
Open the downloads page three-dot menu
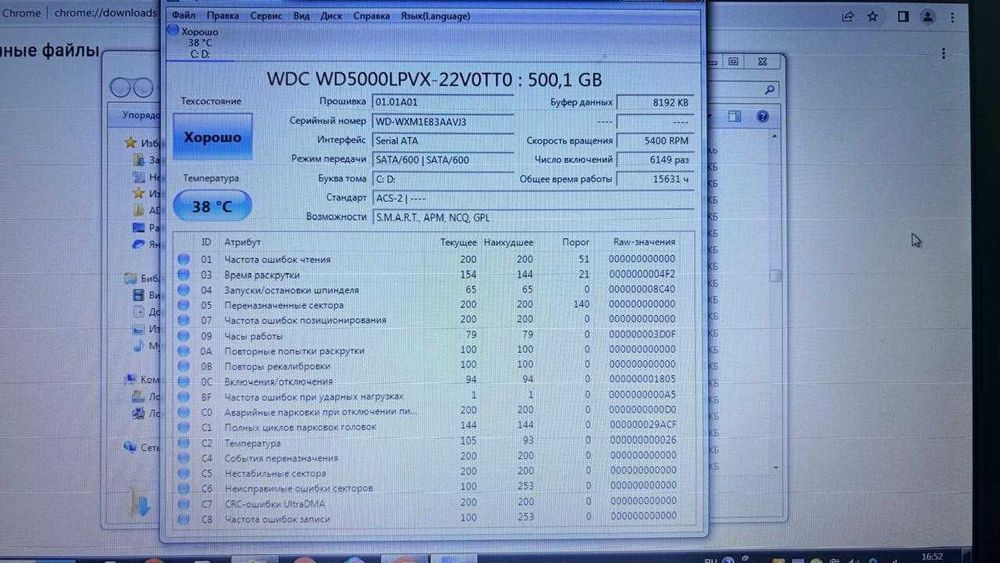[944, 54]
